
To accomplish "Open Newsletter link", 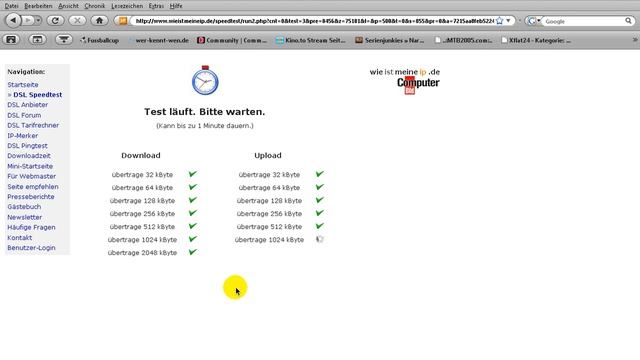I will click(x=24, y=217).
